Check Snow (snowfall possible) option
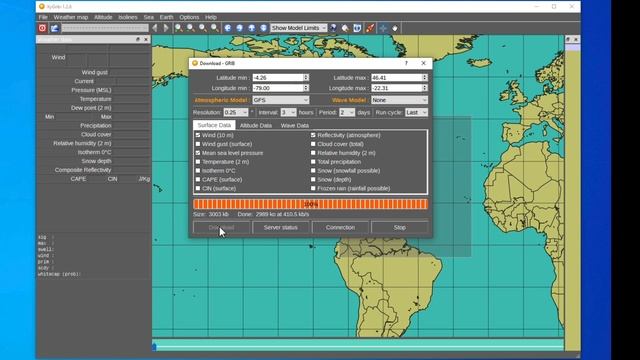Image resolution: width=640 pixels, height=360 pixels. (313, 171)
